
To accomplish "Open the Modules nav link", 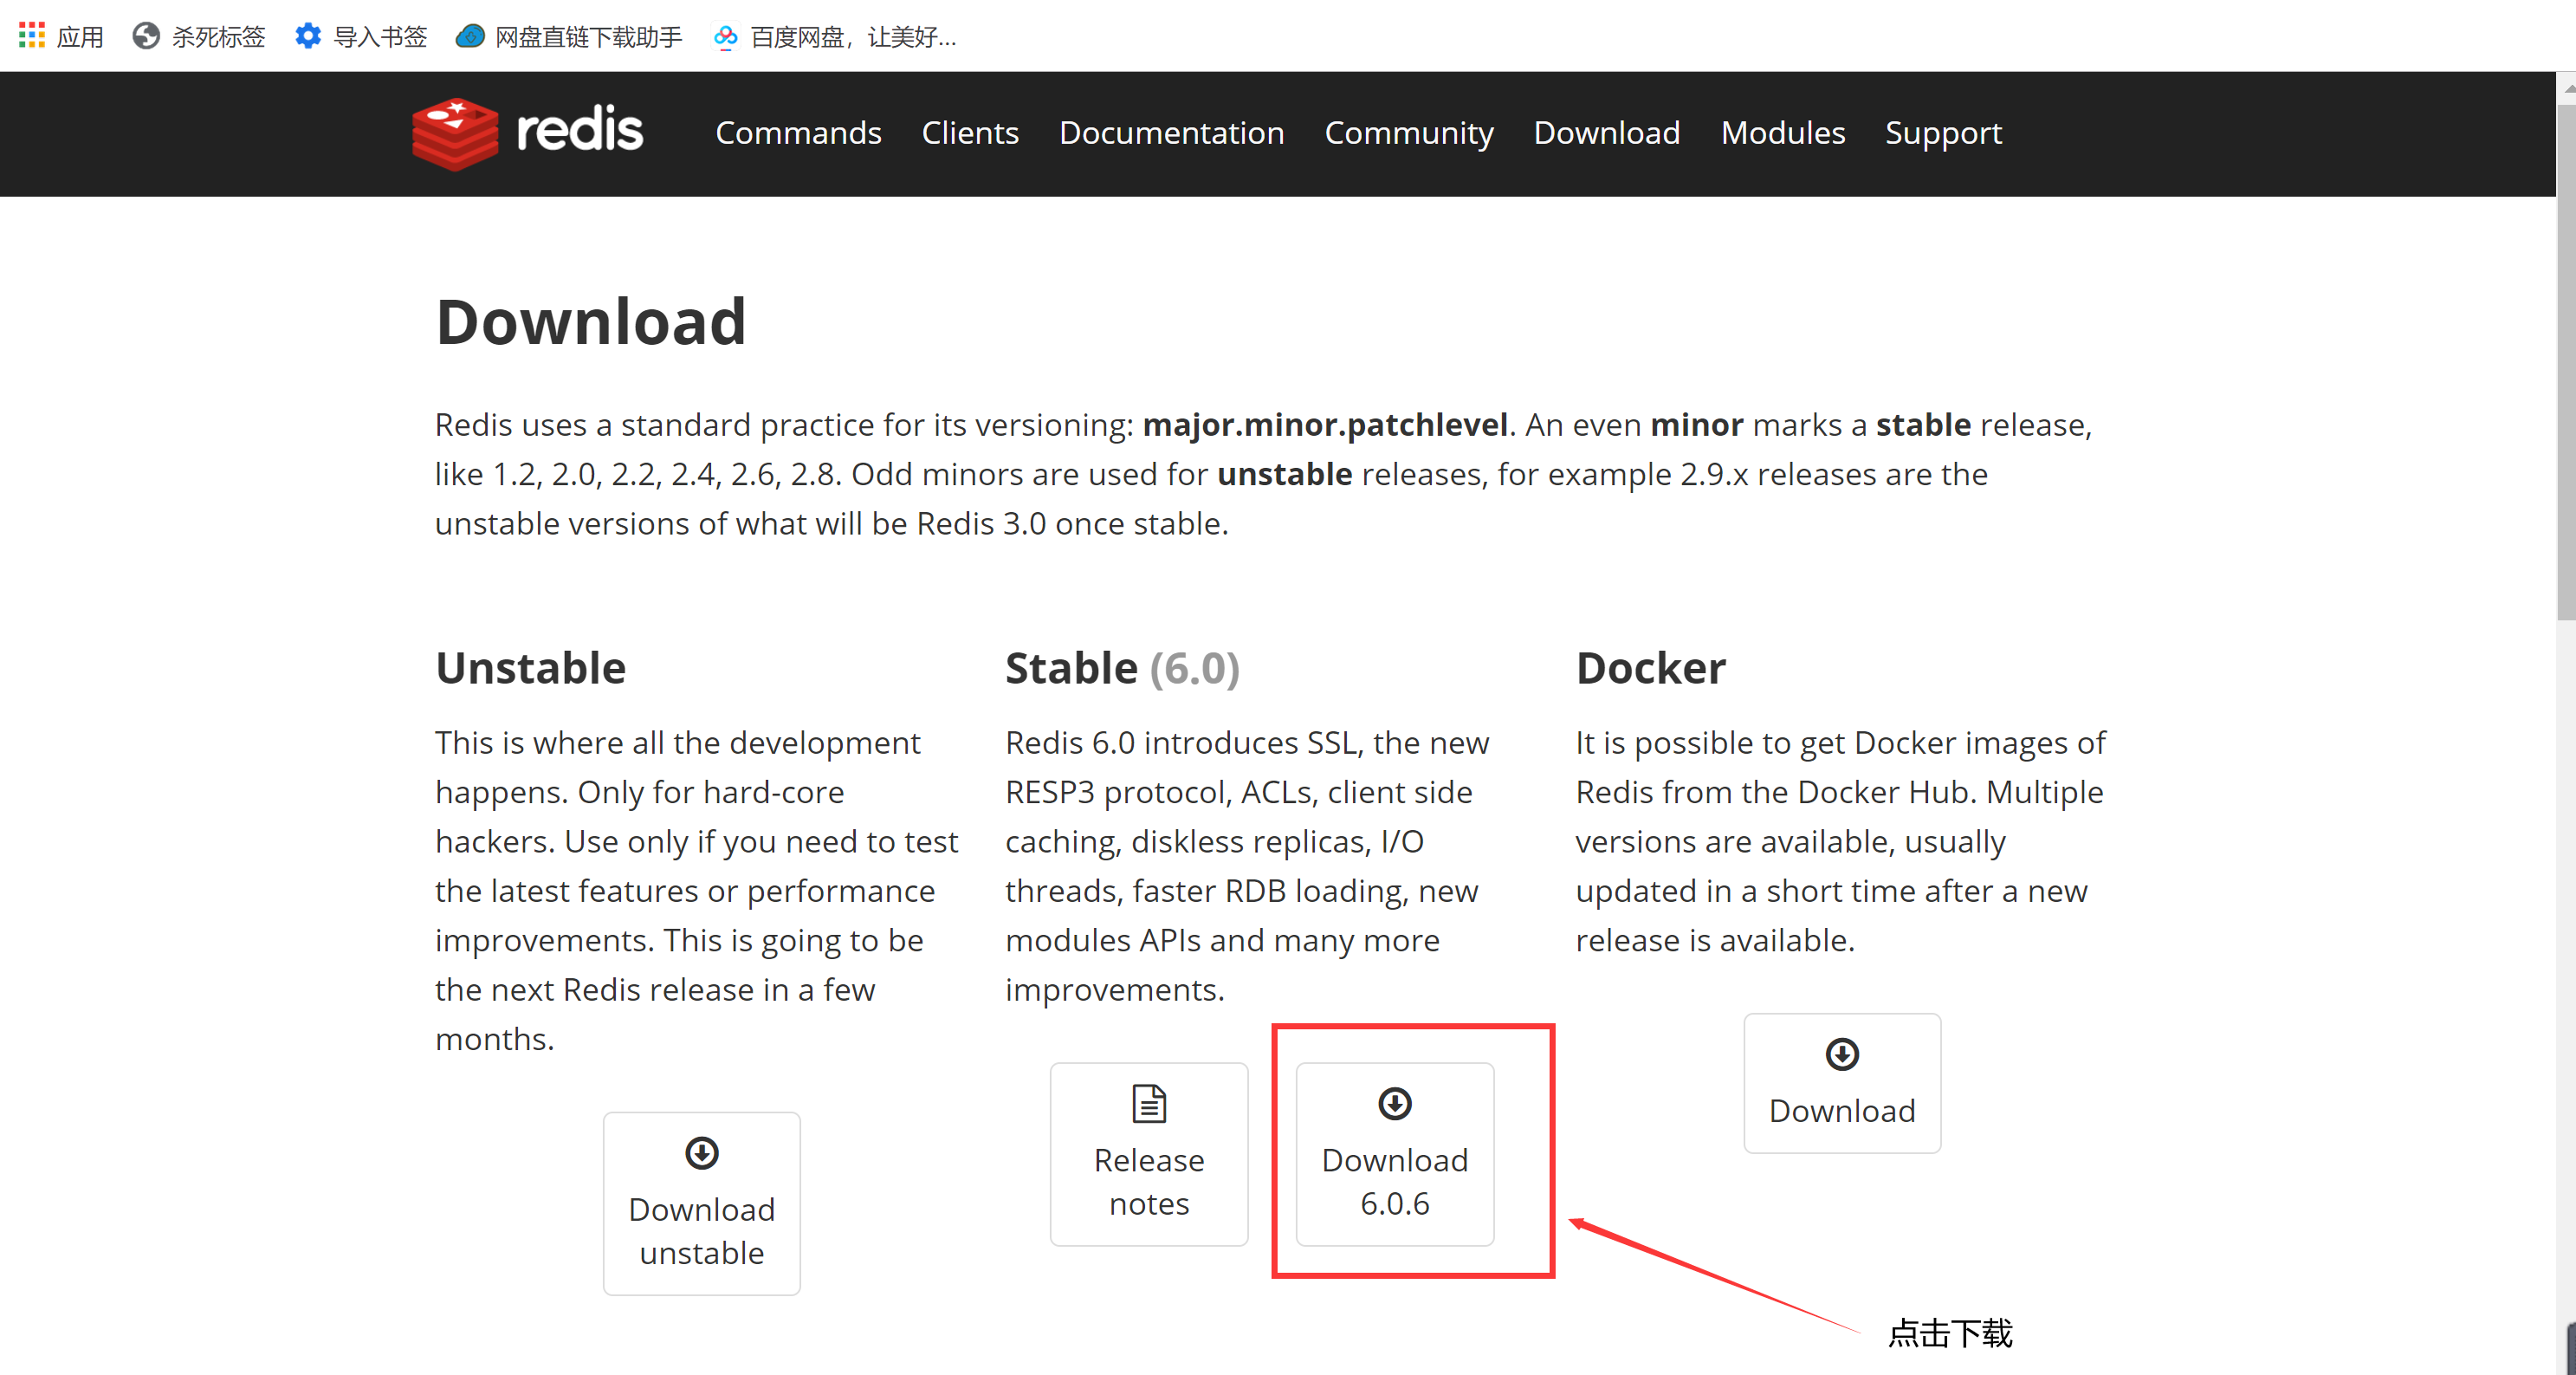I will [1783, 133].
